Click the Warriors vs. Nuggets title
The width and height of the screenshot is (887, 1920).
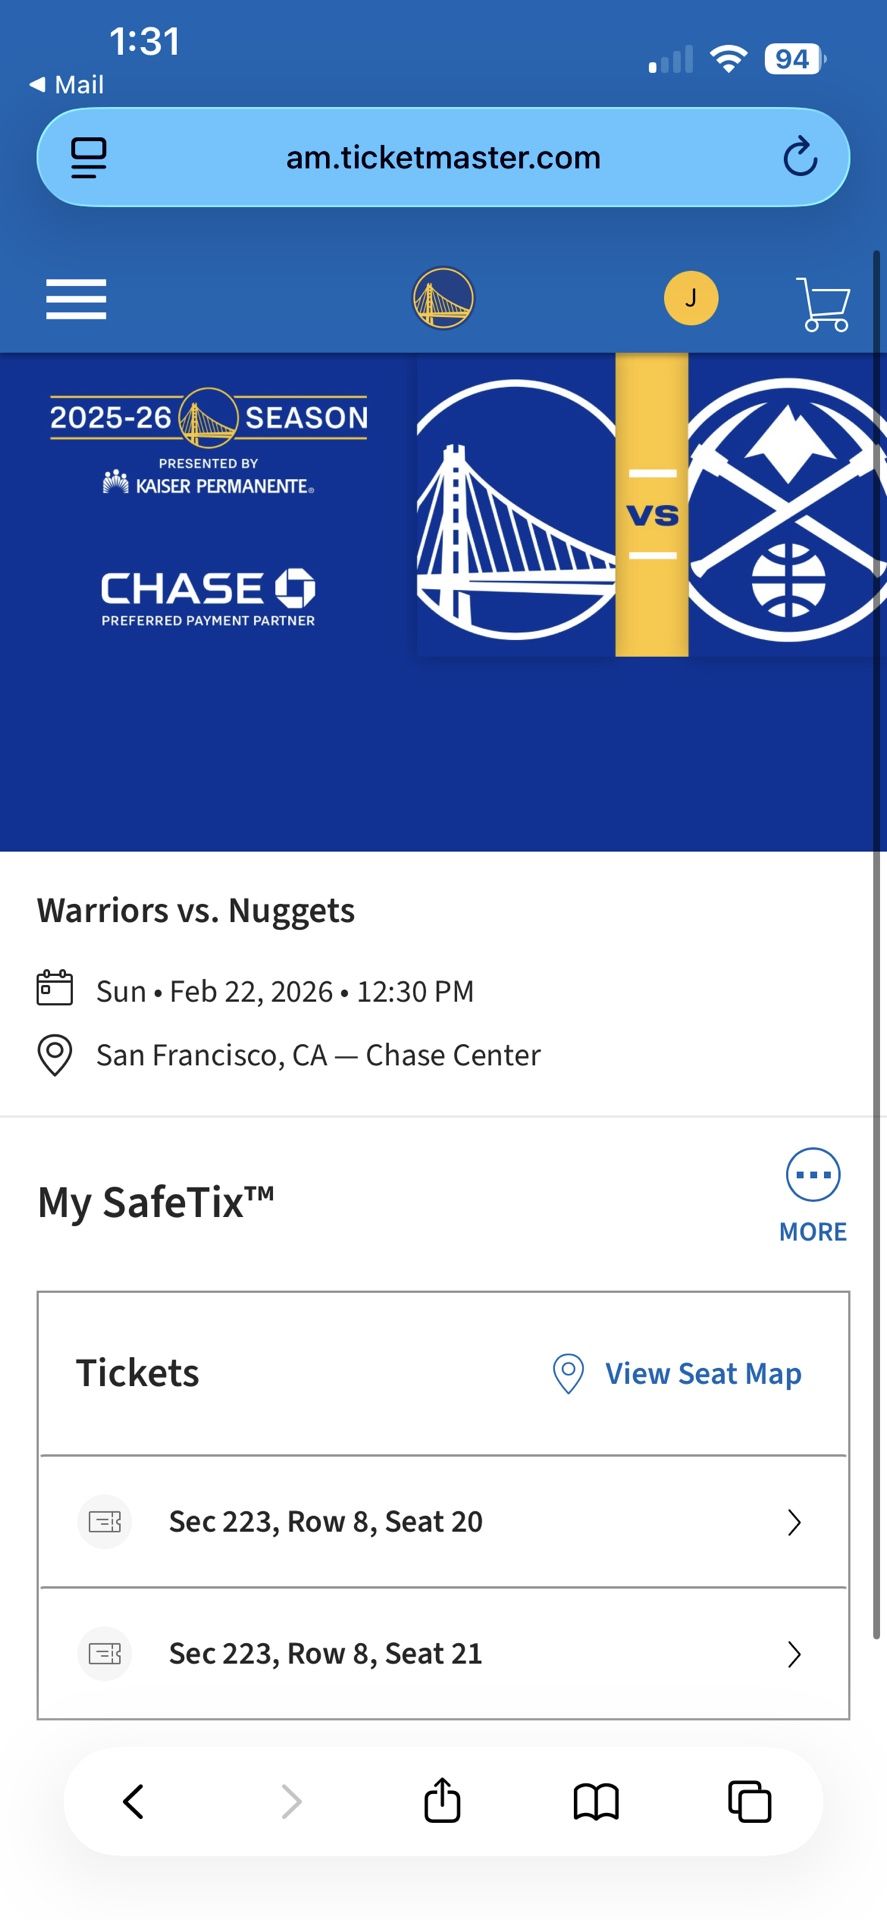[196, 910]
